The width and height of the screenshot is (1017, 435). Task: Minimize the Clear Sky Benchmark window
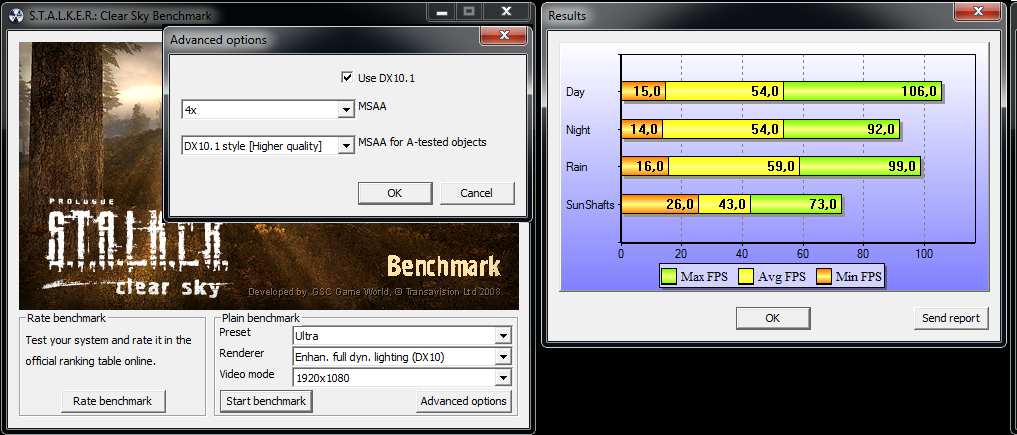point(442,11)
